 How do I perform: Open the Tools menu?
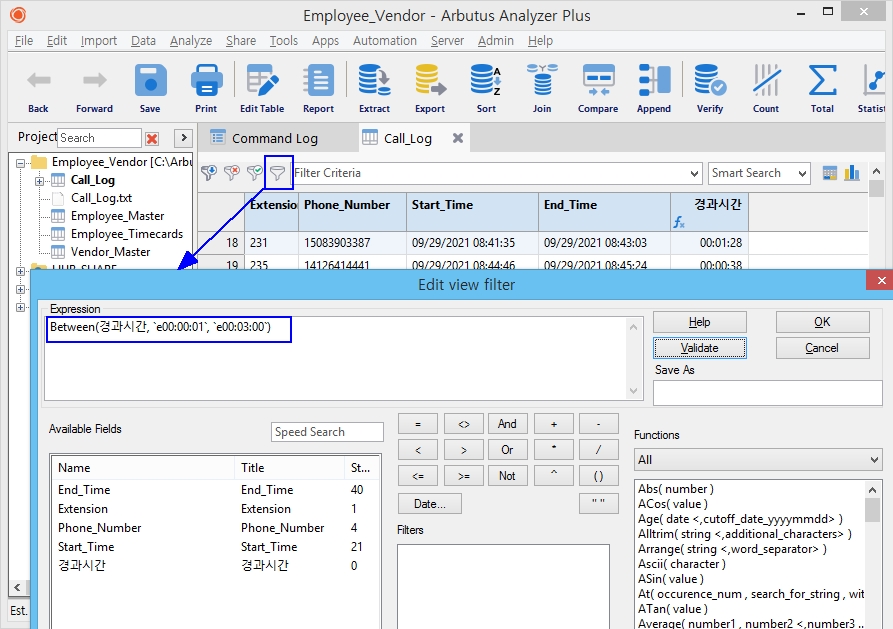pyautogui.click(x=284, y=40)
